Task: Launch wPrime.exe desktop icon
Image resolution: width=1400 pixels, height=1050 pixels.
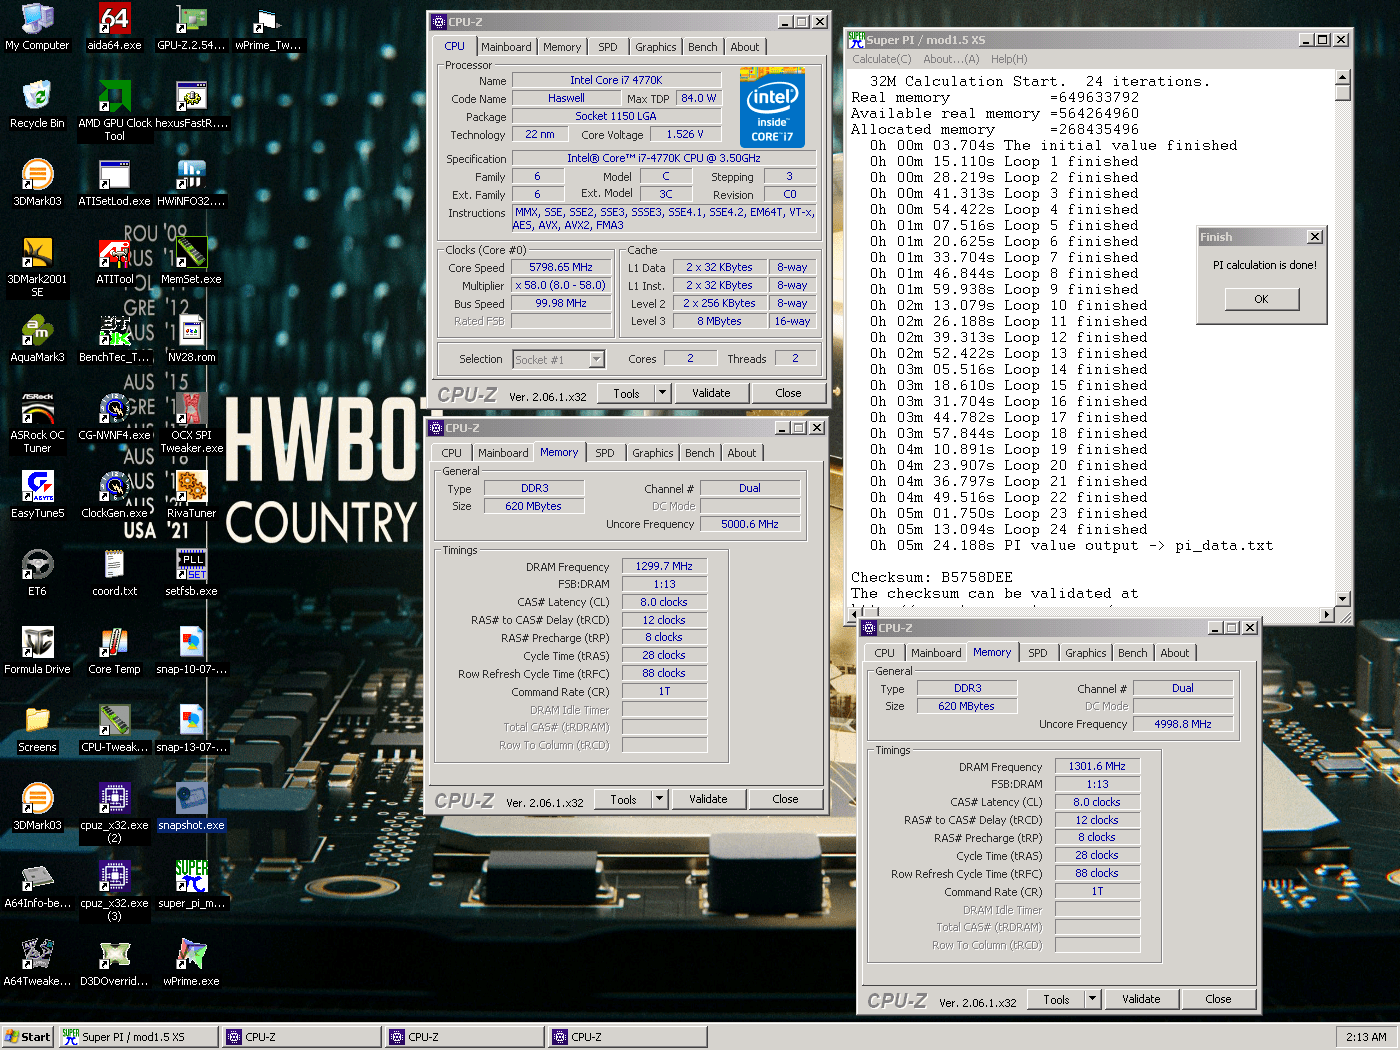Action: point(191,963)
